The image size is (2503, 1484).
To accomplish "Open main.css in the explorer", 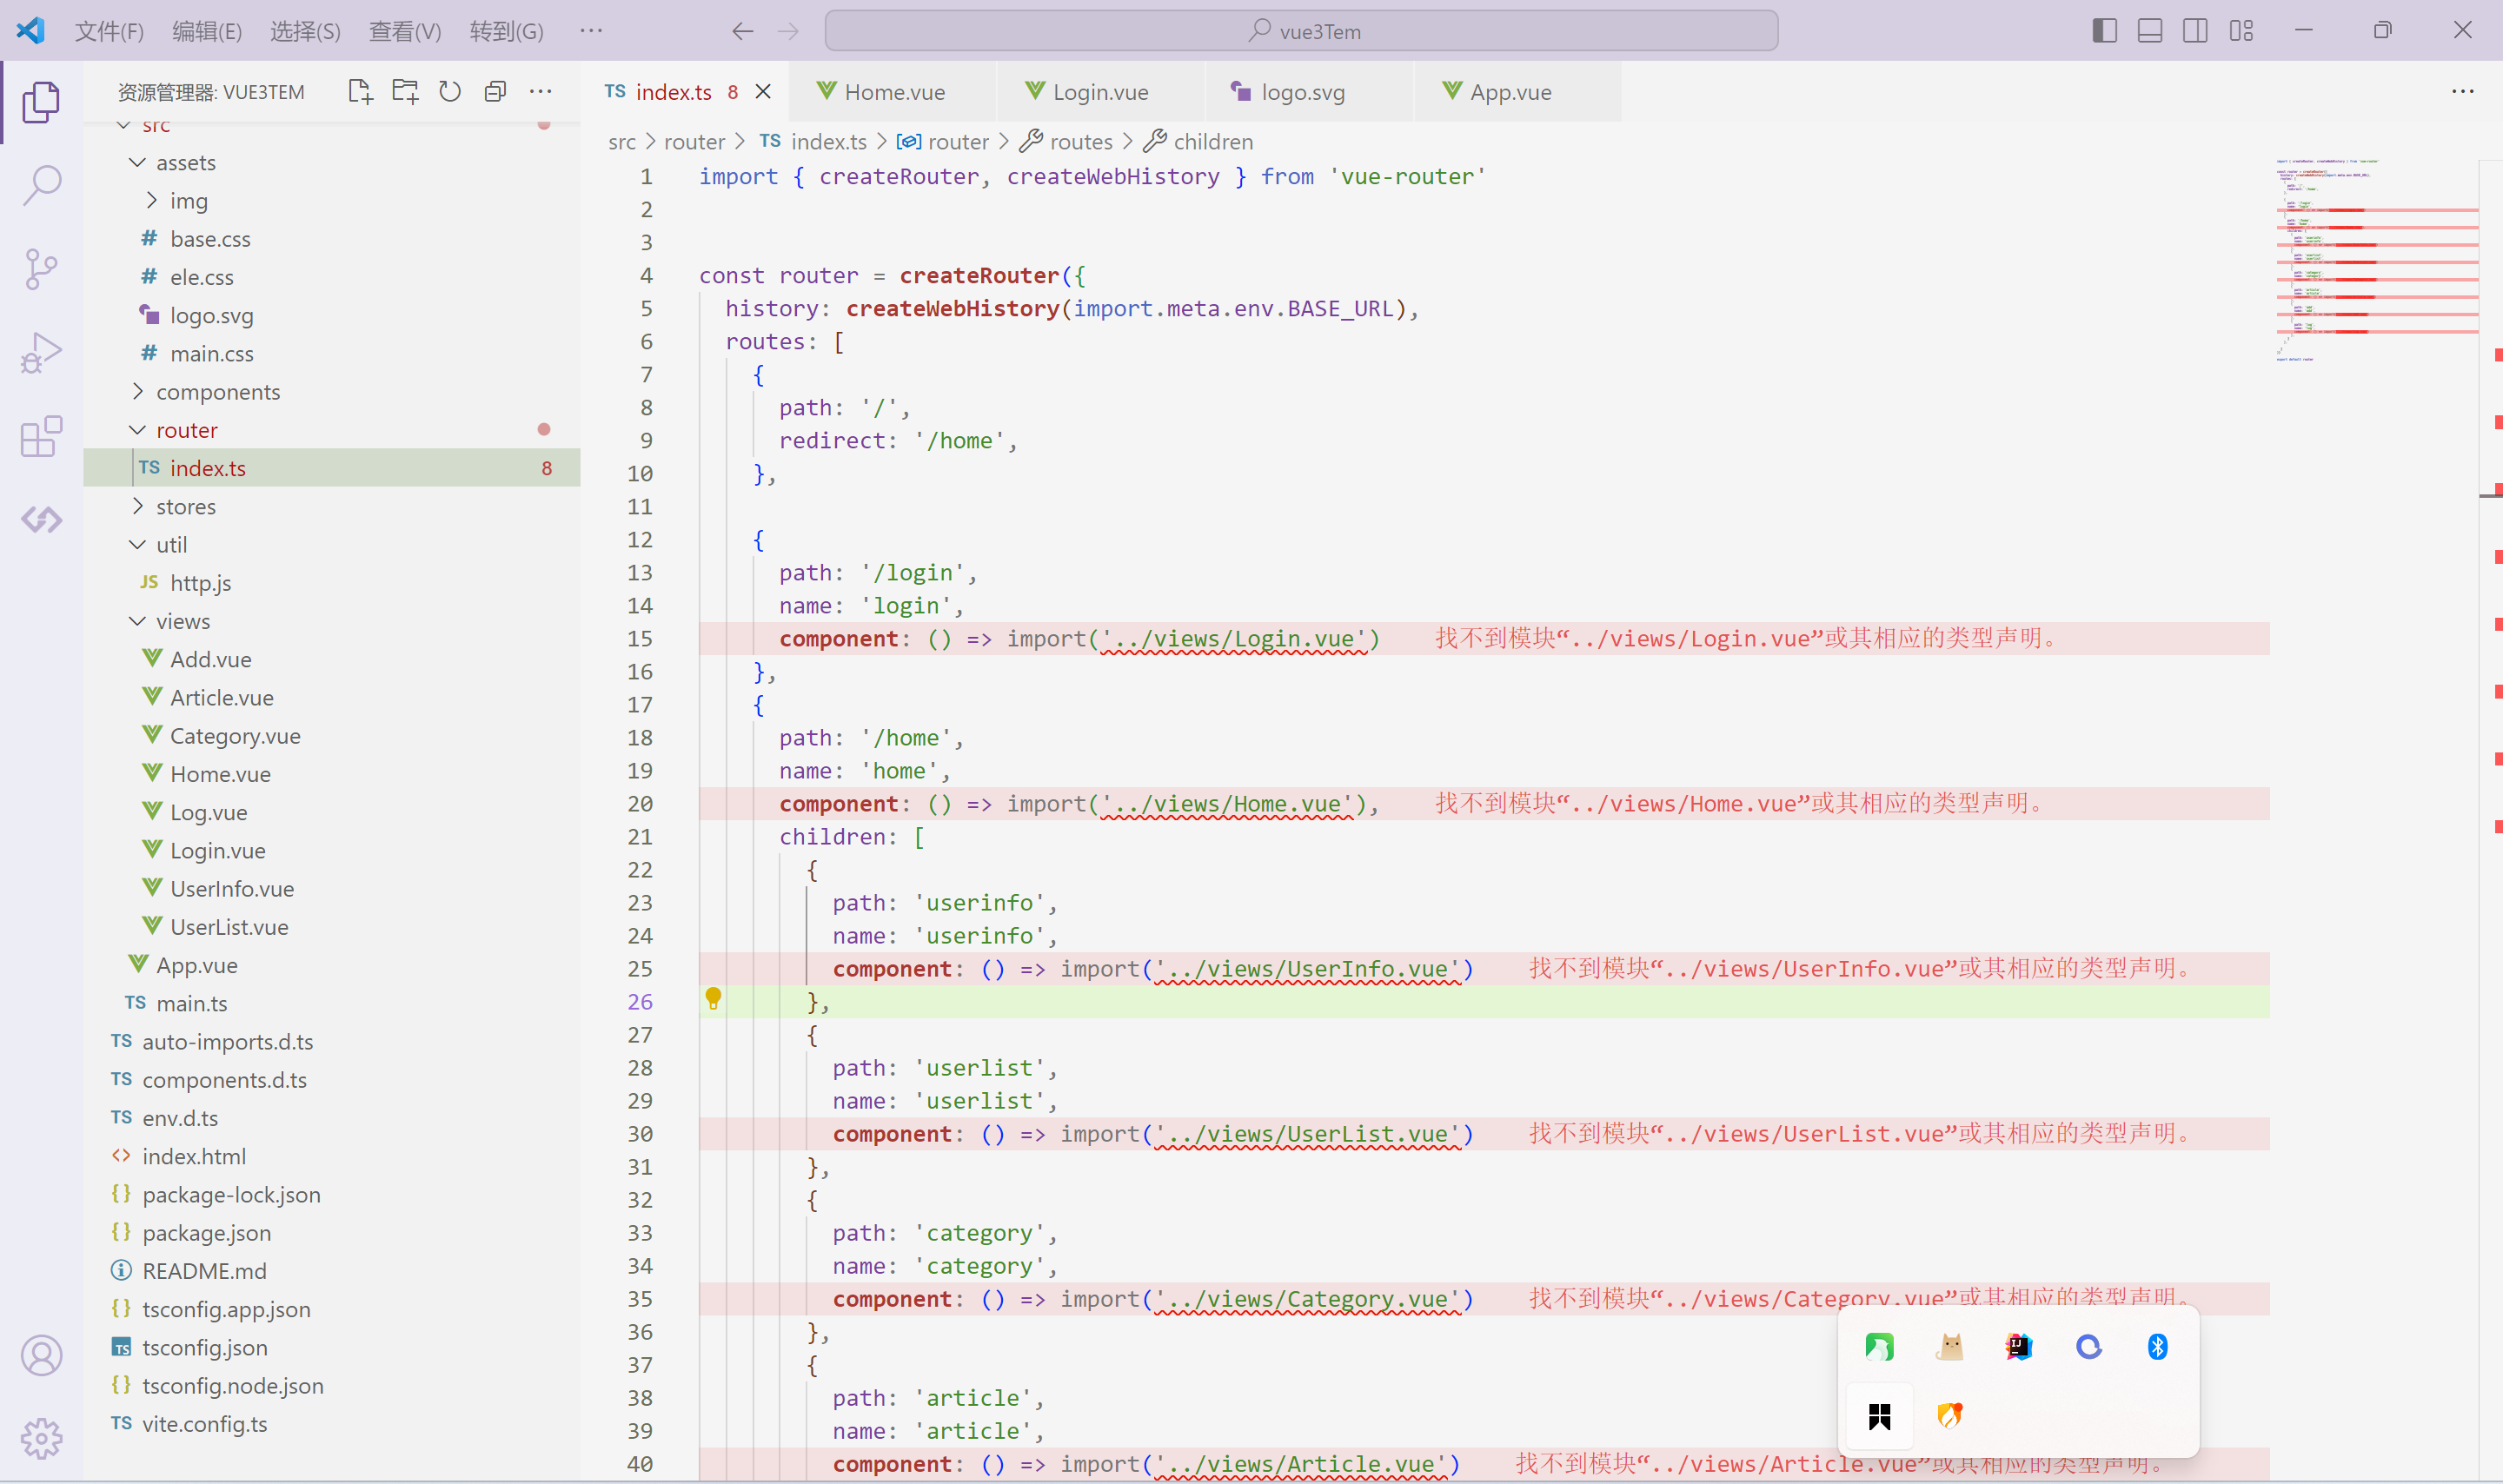I will 332,354.
